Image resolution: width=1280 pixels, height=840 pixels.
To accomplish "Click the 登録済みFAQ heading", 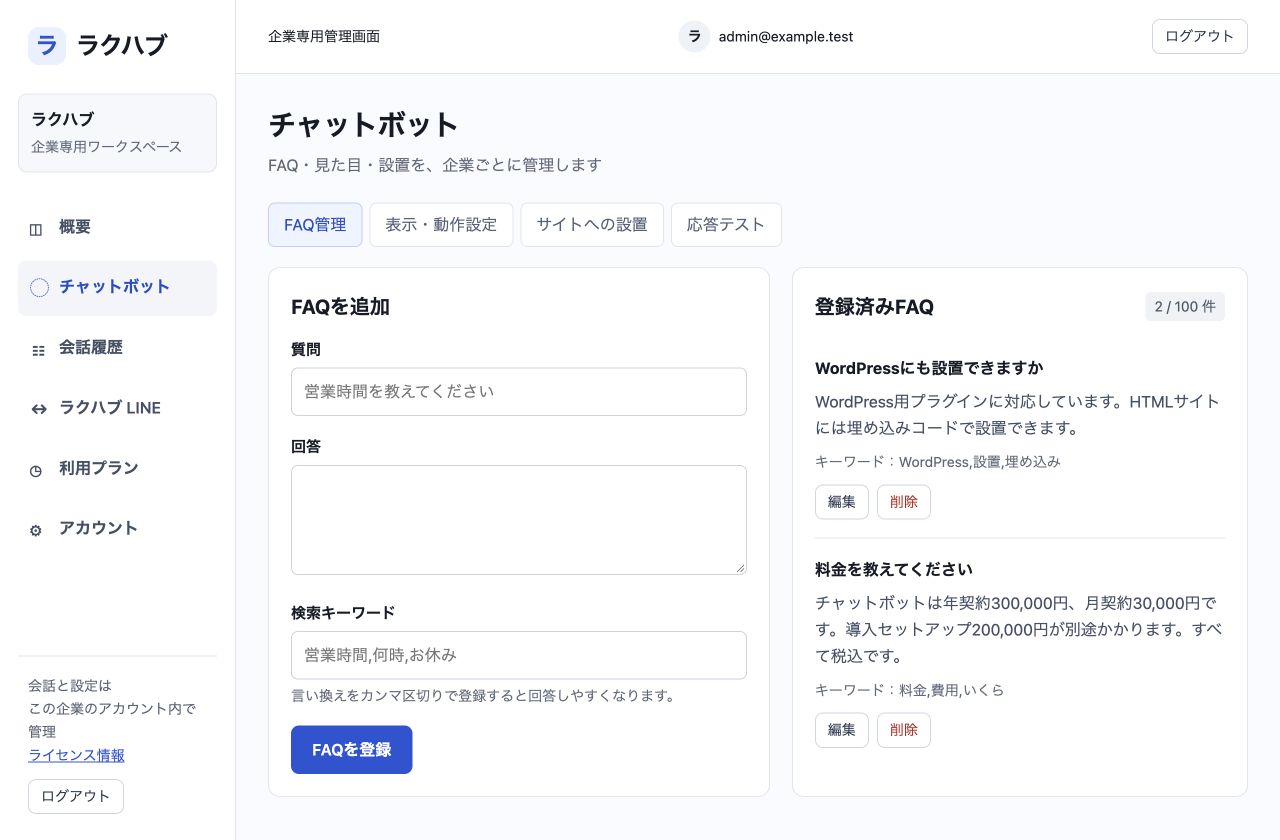I will click(875, 307).
